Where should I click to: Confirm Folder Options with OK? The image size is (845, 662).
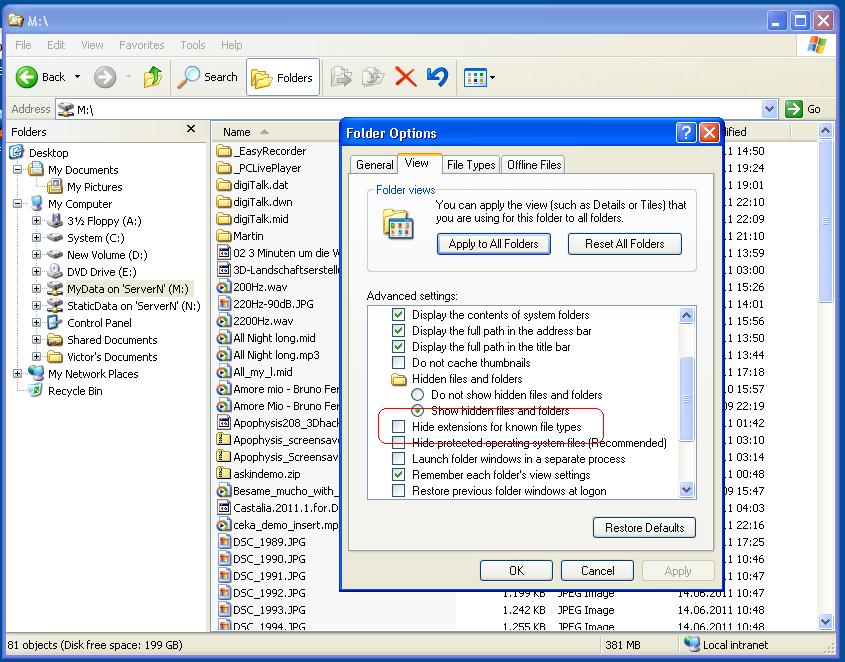pos(516,570)
